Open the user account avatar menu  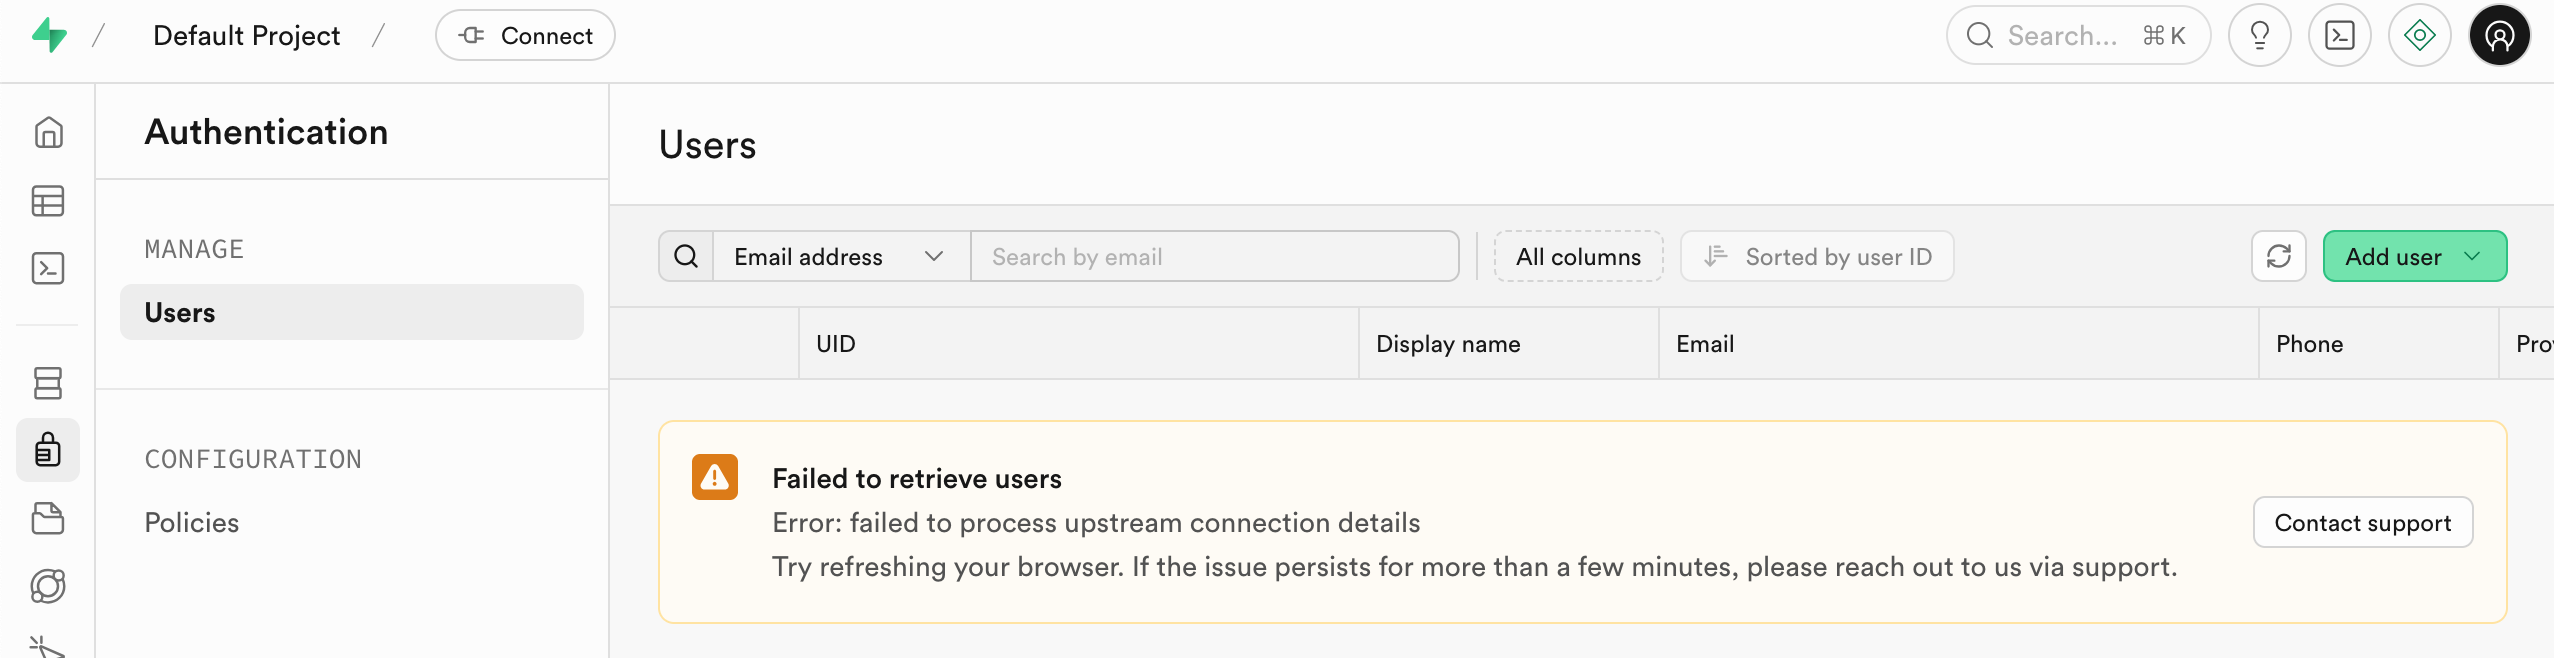pos(2499,36)
